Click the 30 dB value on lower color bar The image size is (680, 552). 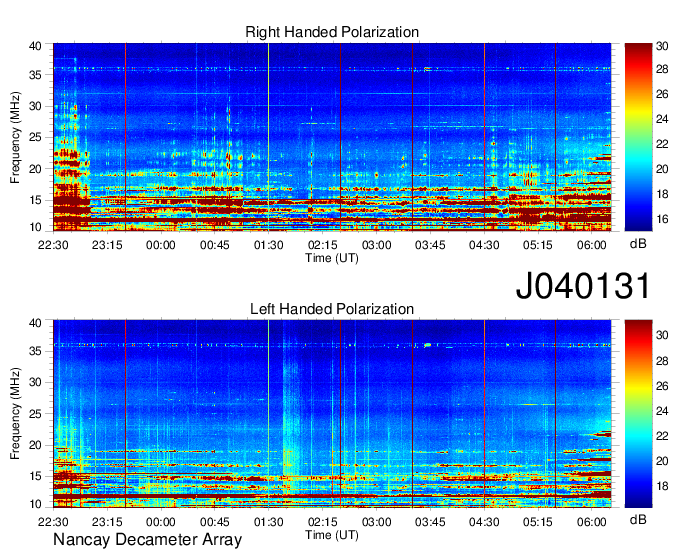click(662, 335)
